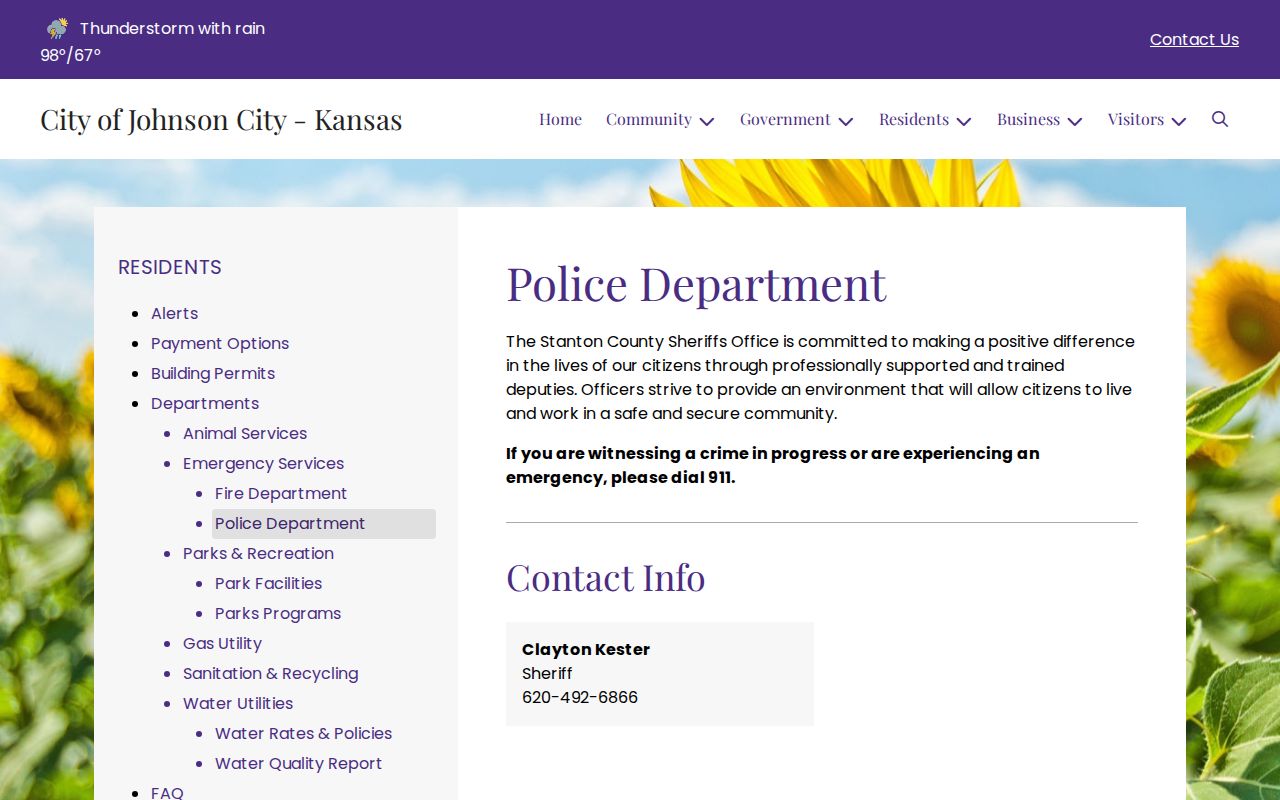Image resolution: width=1280 pixels, height=800 pixels.
Task: Open Parks Programs in the sidebar
Action: (x=278, y=613)
